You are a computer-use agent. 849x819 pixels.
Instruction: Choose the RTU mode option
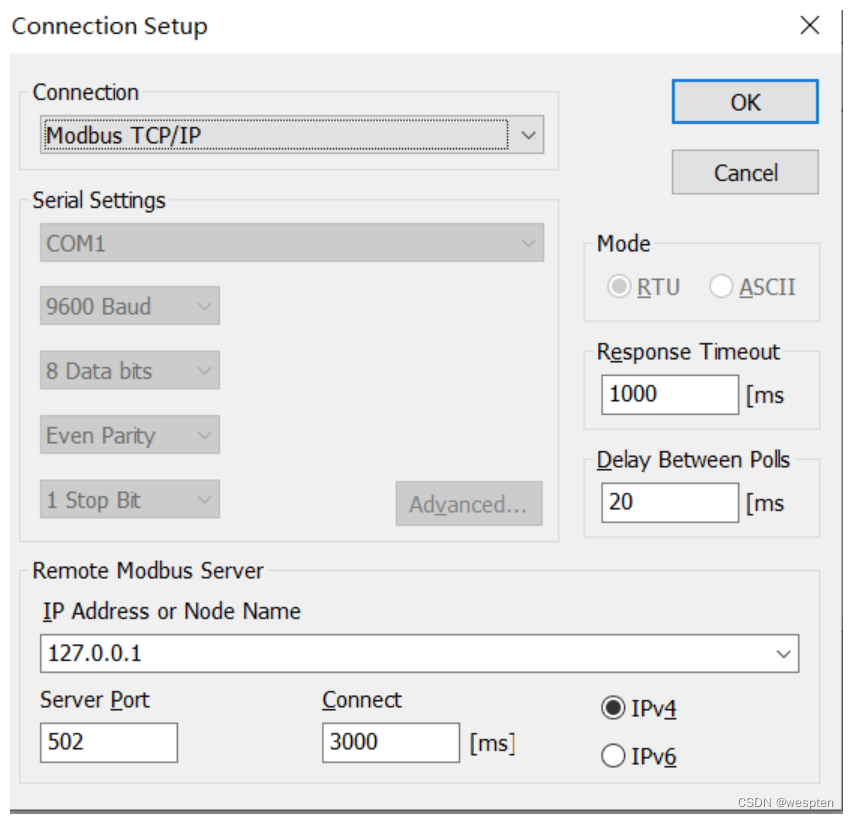click(620, 287)
